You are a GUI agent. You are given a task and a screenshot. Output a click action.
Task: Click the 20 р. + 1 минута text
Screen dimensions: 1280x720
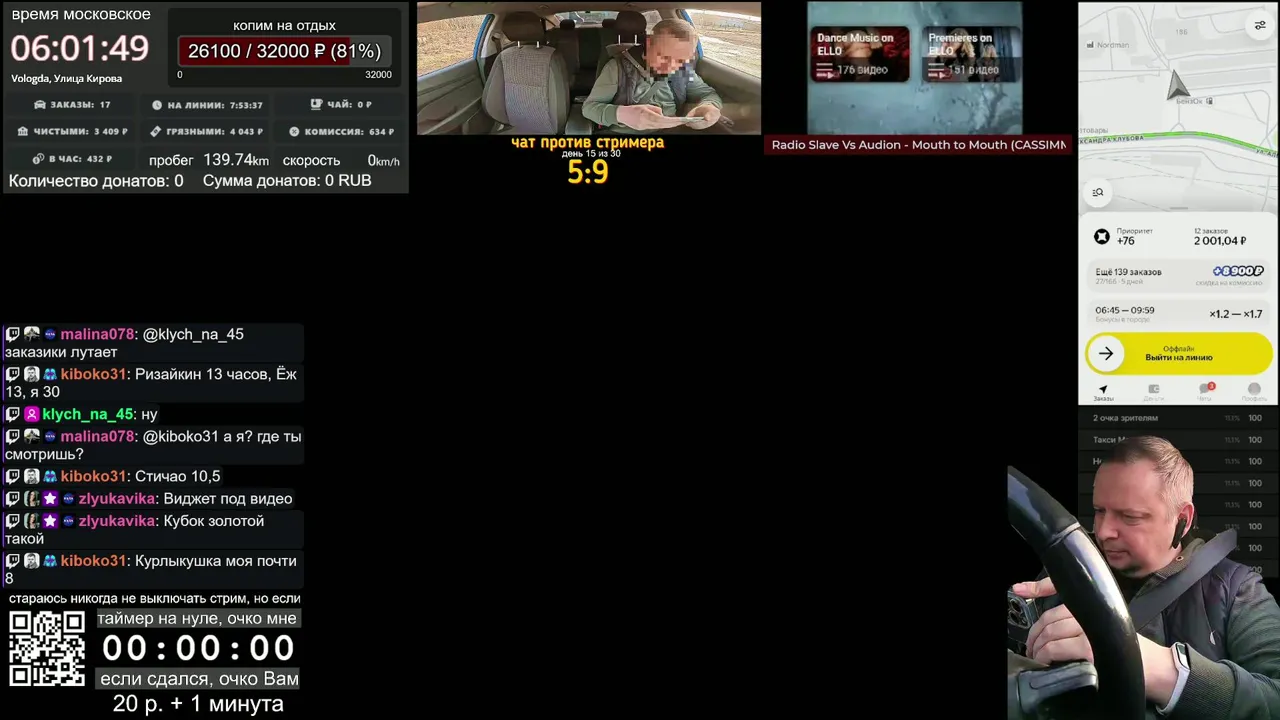(x=198, y=703)
